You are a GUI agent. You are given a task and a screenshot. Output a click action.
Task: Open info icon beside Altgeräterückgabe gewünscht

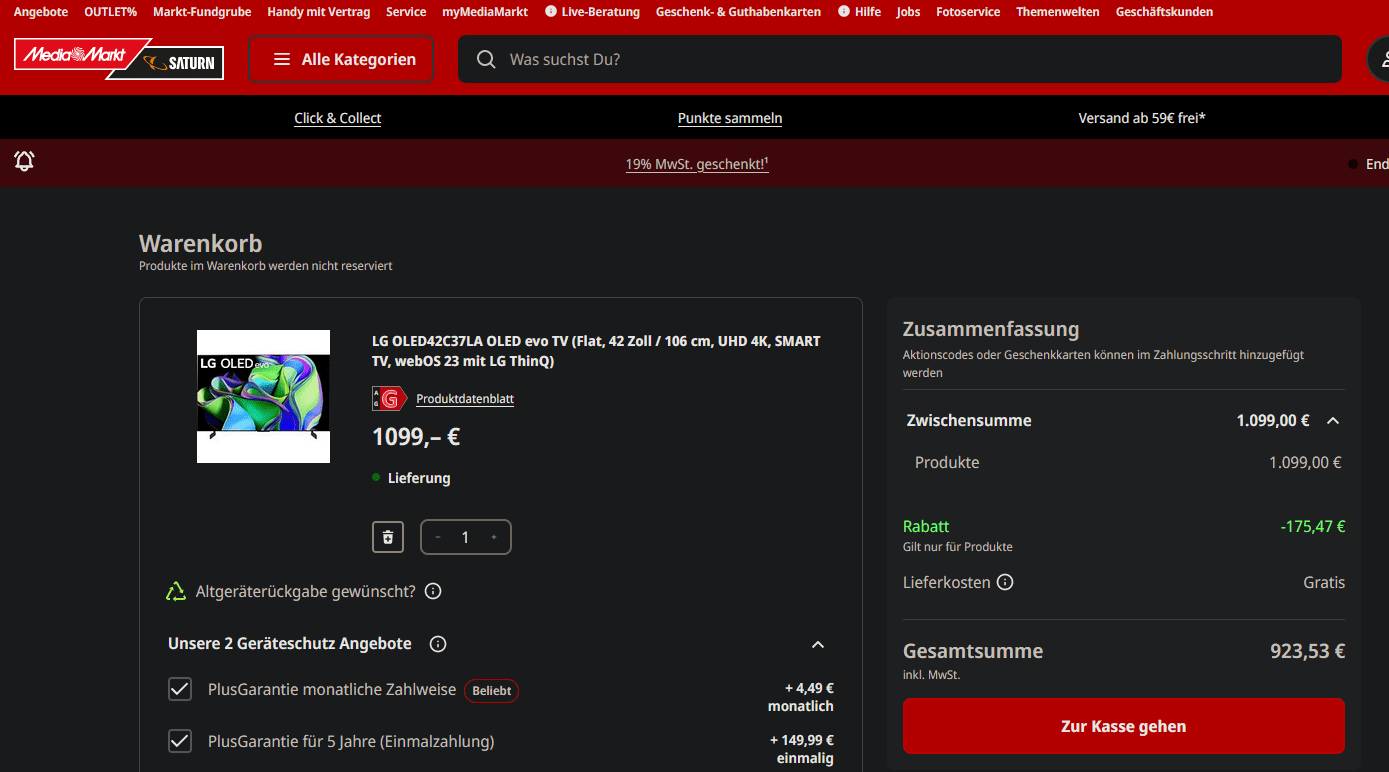click(433, 591)
